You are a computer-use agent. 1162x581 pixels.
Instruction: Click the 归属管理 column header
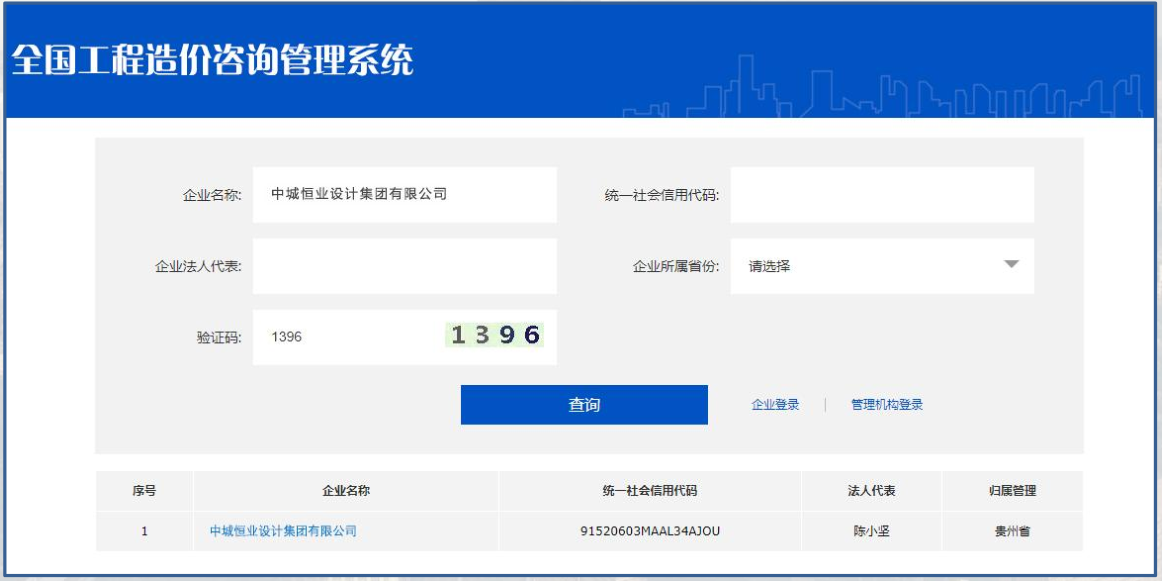[1012, 491]
